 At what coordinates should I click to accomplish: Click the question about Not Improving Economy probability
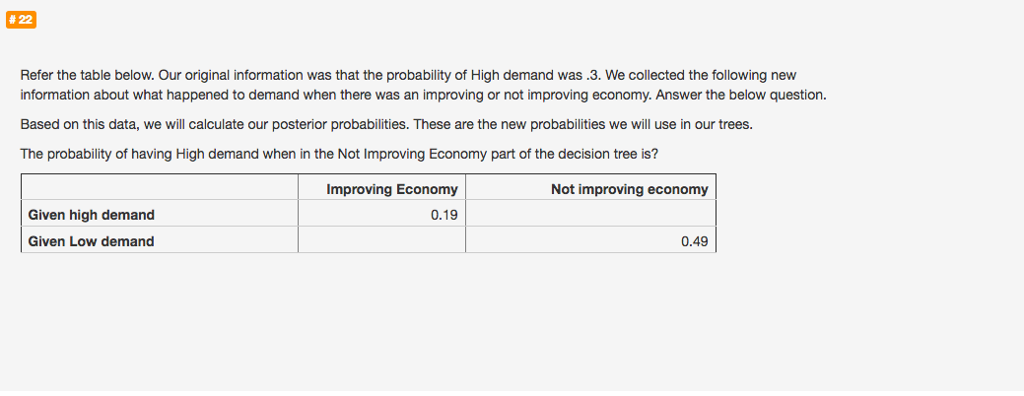pos(339,154)
